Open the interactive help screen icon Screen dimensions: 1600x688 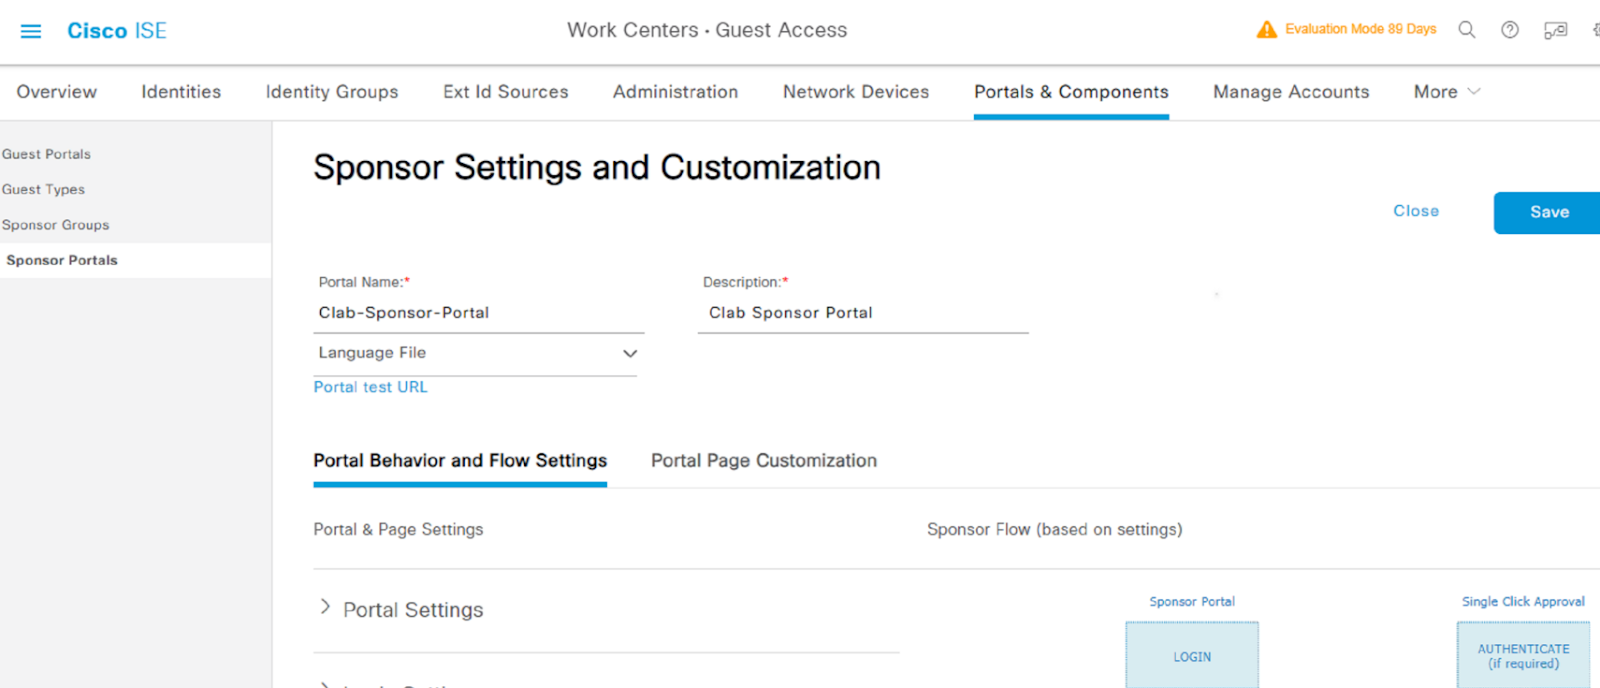click(1555, 30)
